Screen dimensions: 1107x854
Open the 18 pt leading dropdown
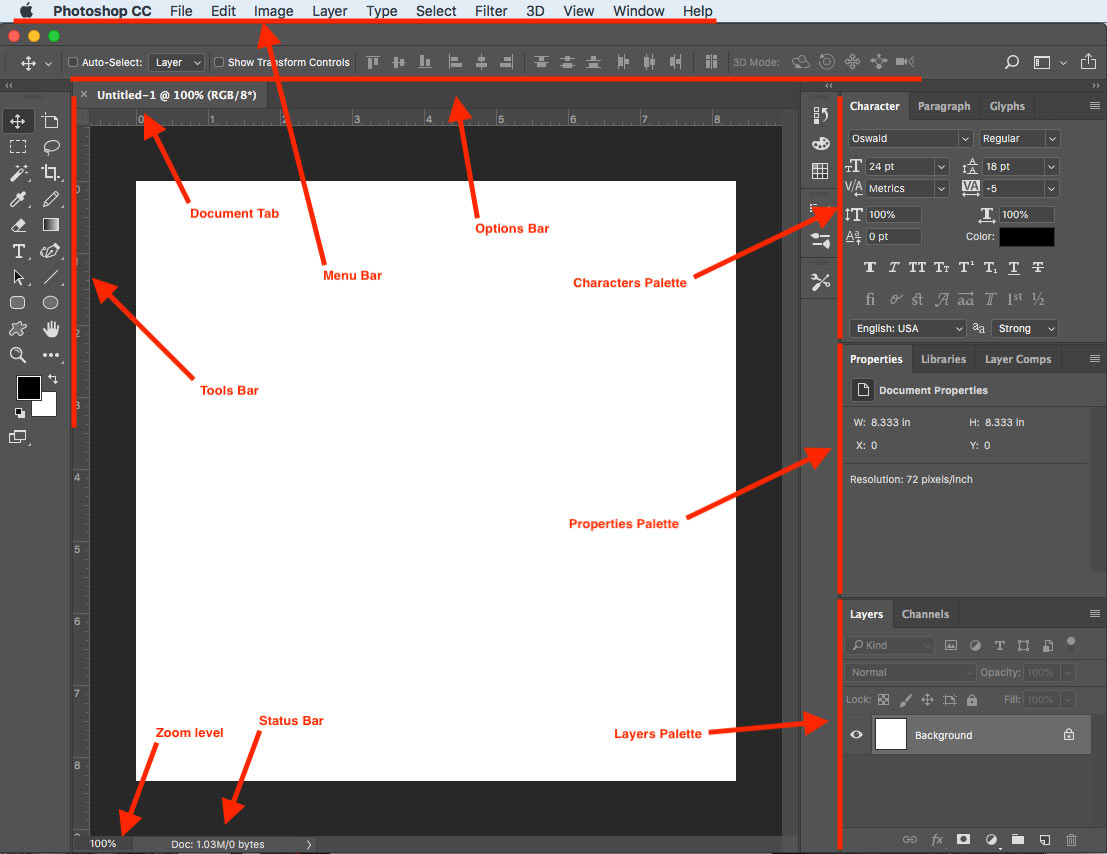1051,167
